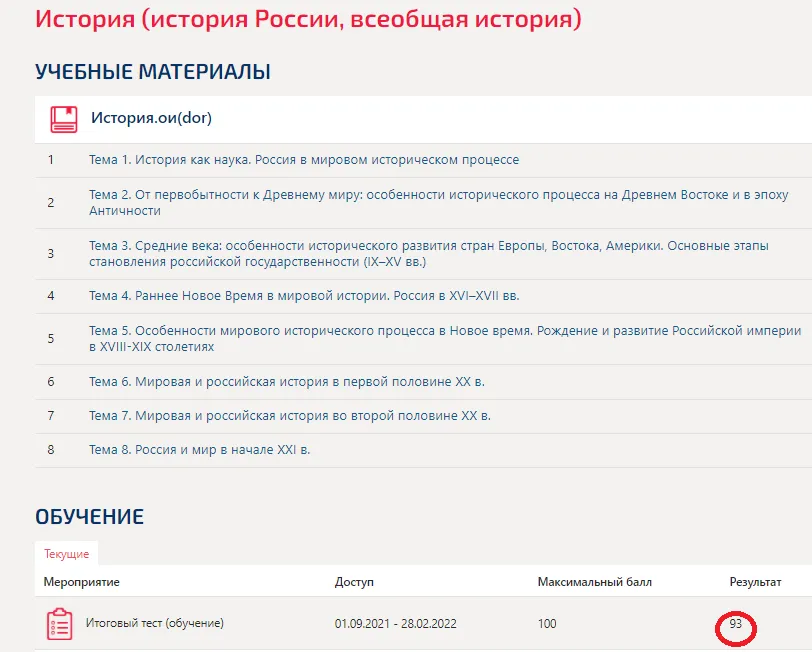Open Тема 7 второй половине XX в.
This screenshot has height=652, width=812.
pos(289,416)
